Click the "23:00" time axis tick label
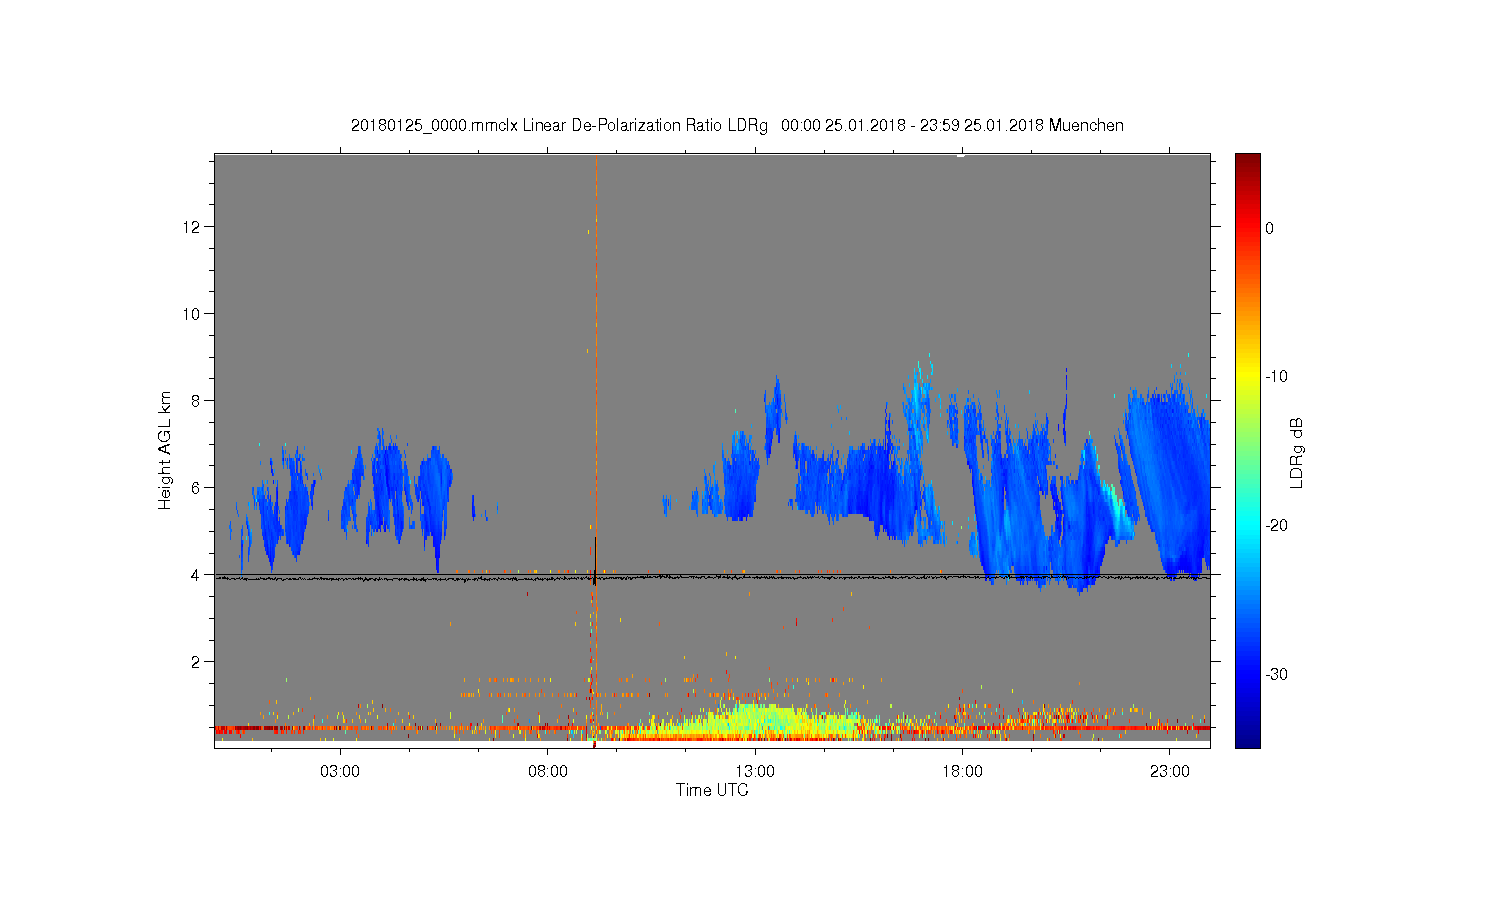The image size is (1500, 900). pos(1170,772)
